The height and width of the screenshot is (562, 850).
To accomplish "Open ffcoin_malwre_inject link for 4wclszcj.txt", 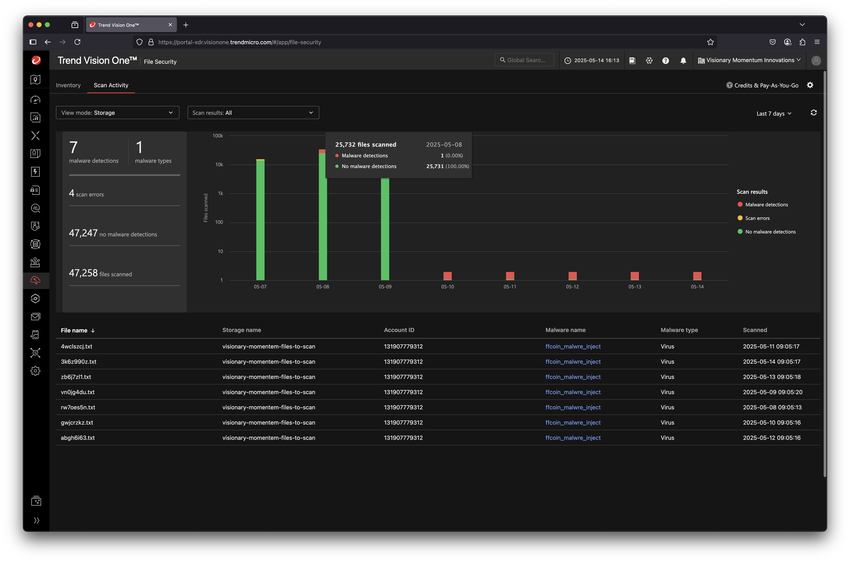I will pyautogui.click(x=573, y=346).
